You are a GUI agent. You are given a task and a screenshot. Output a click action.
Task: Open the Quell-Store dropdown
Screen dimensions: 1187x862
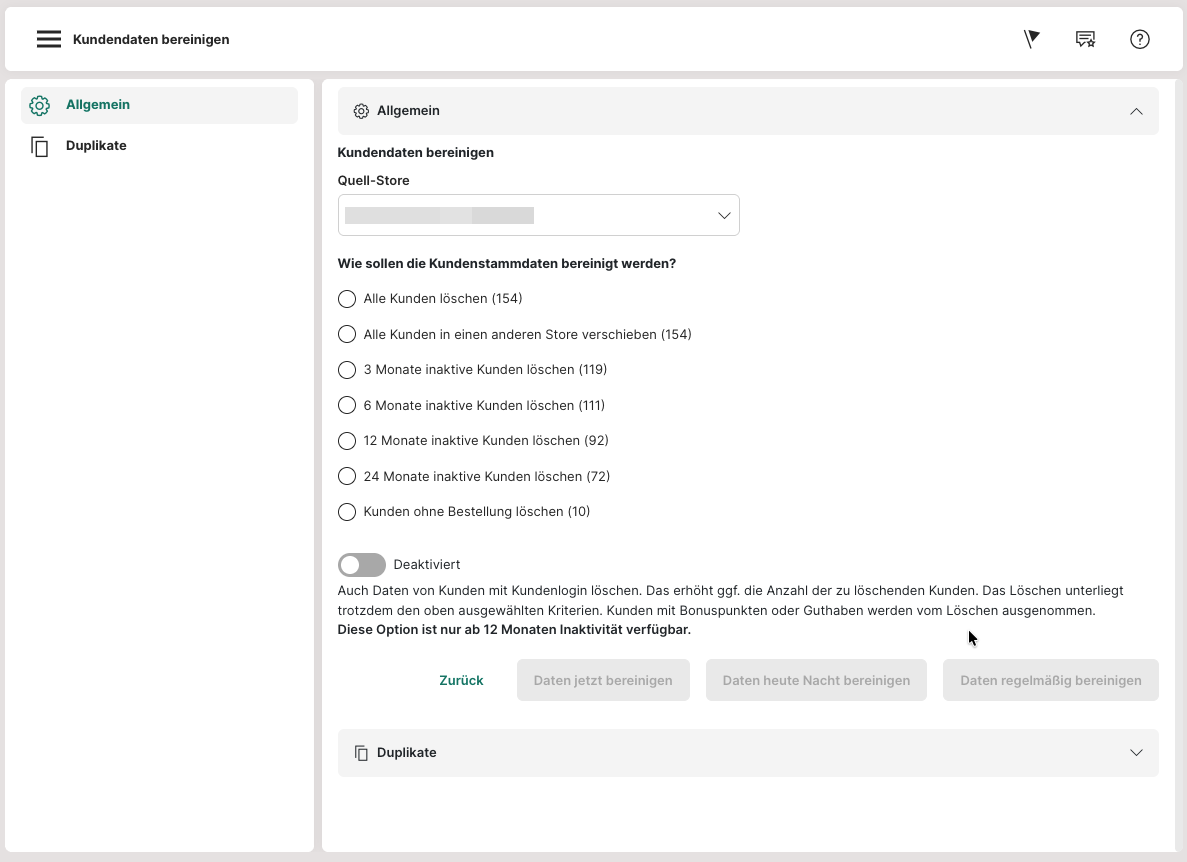tap(538, 215)
